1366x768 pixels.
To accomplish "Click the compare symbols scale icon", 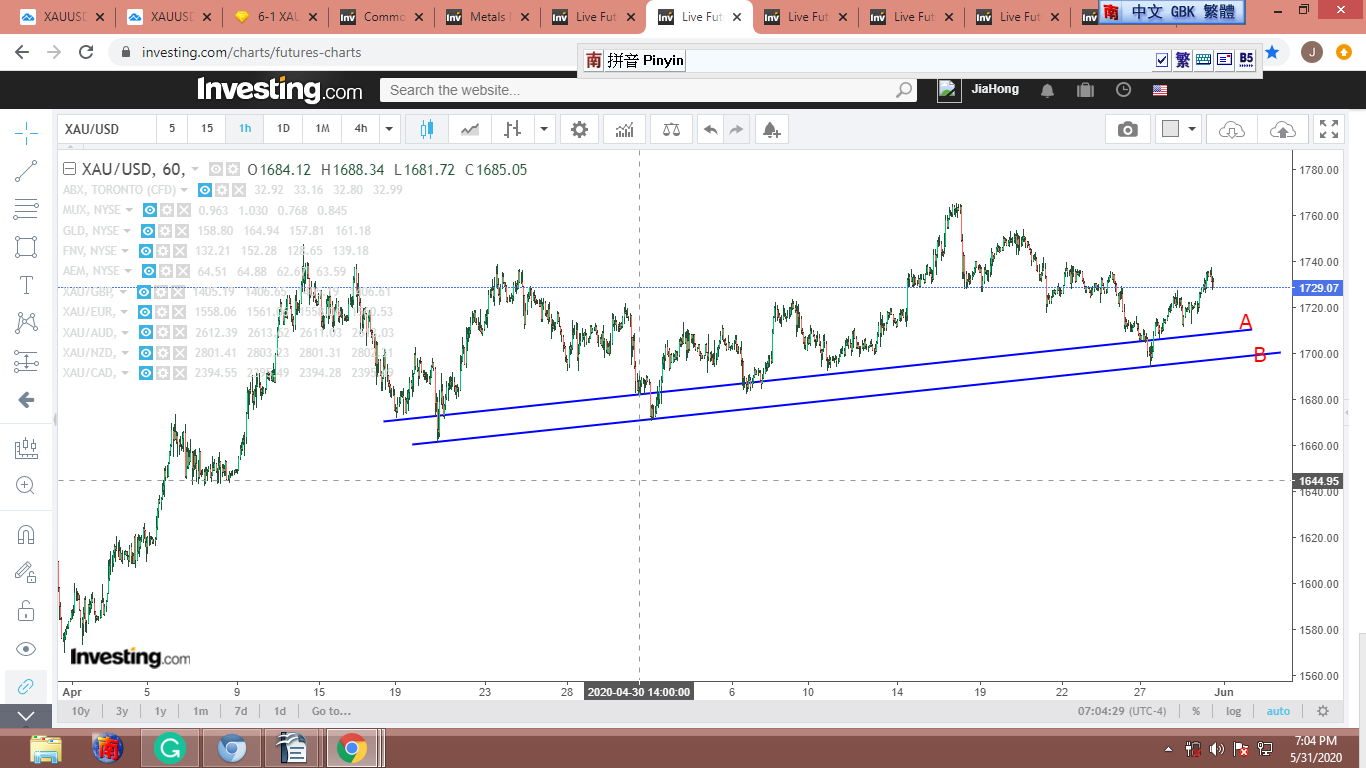I will 670,129.
